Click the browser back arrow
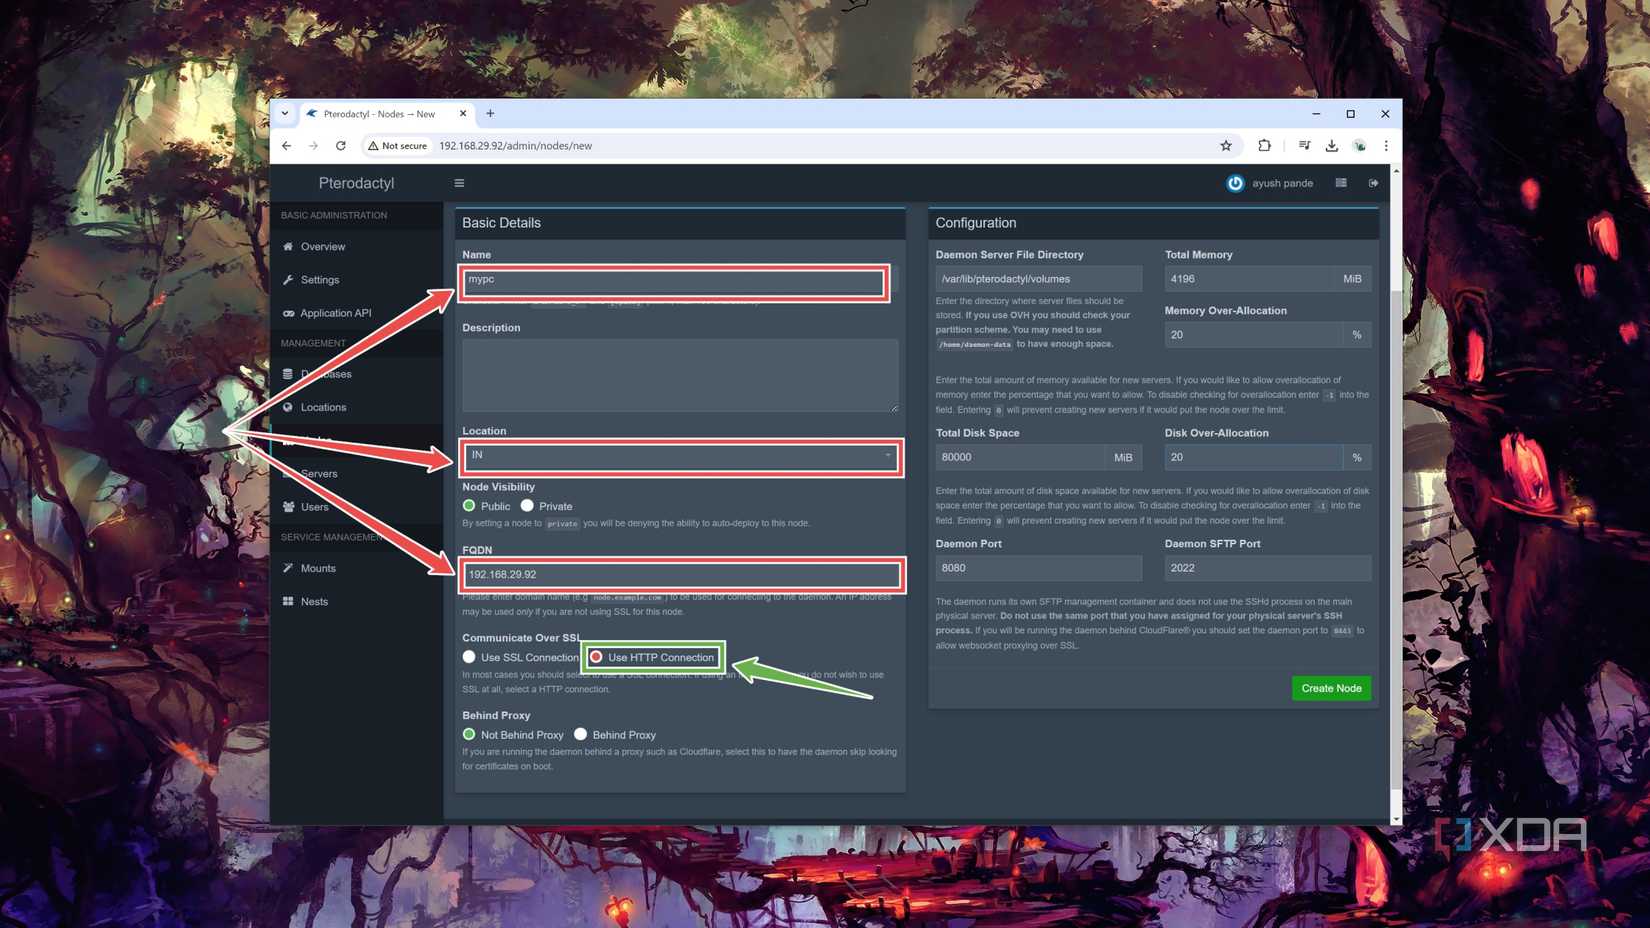Viewport: 1650px width, 928px height. coord(287,146)
